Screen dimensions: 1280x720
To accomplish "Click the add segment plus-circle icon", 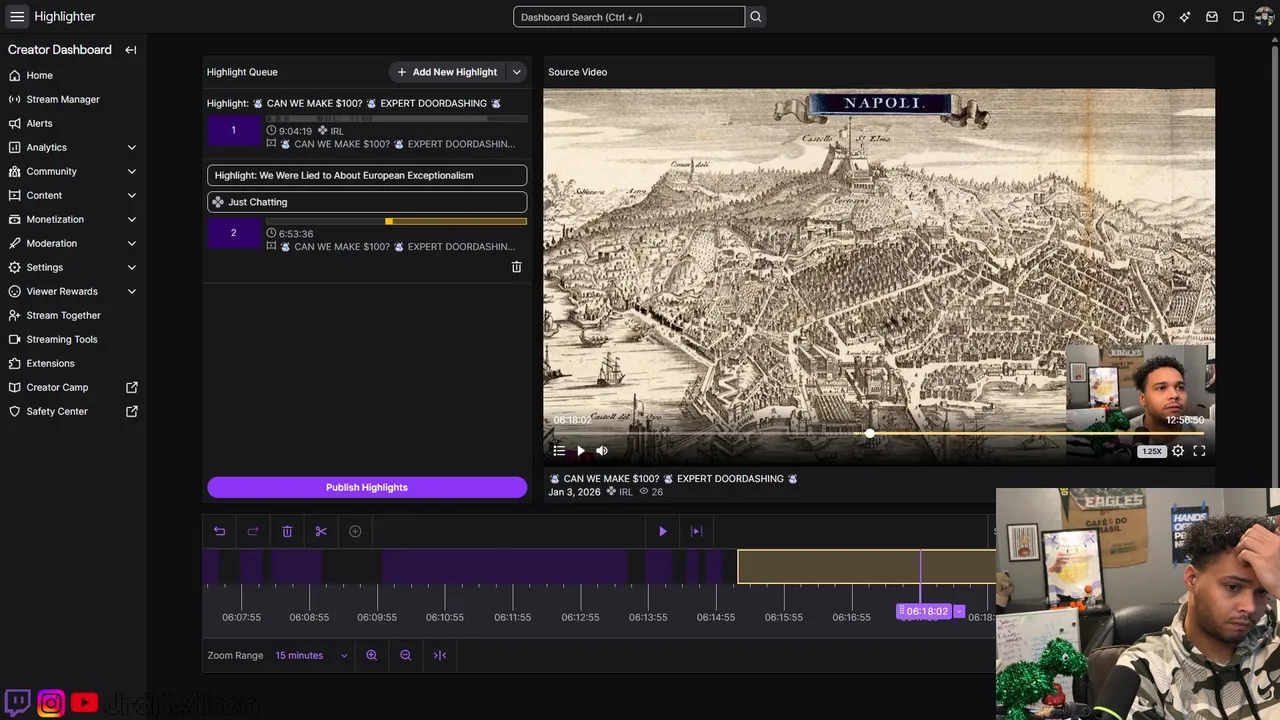I will coord(355,531).
